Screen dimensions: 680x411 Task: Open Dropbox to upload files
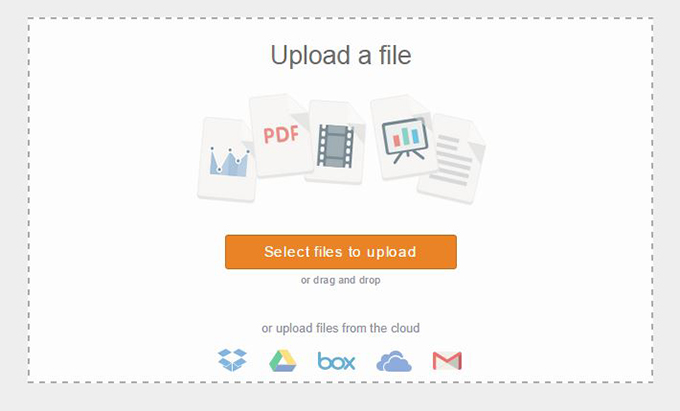[x=232, y=360]
